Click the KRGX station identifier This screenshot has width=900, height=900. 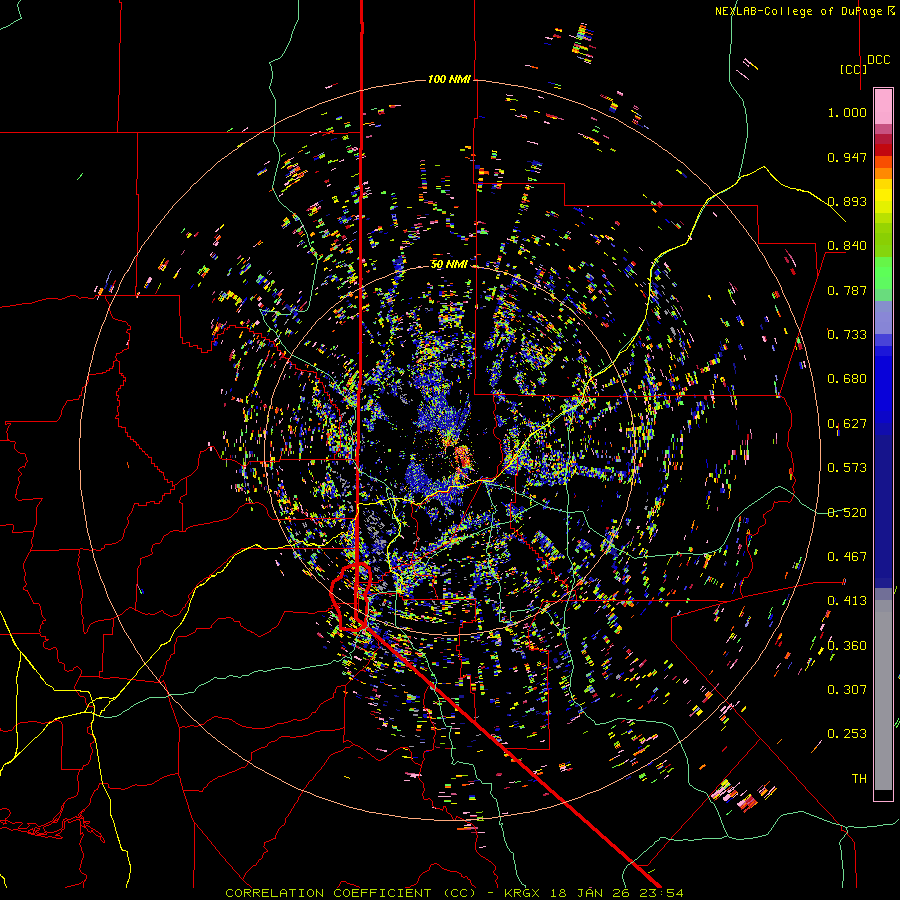pyautogui.click(x=523, y=893)
